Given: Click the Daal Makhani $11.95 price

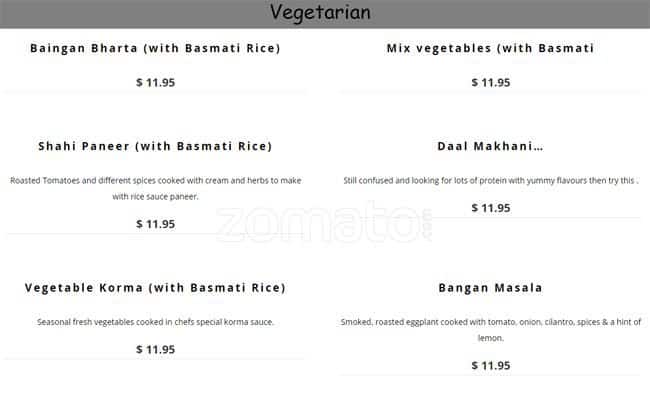Looking at the screenshot, I should [x=490, y=208].
